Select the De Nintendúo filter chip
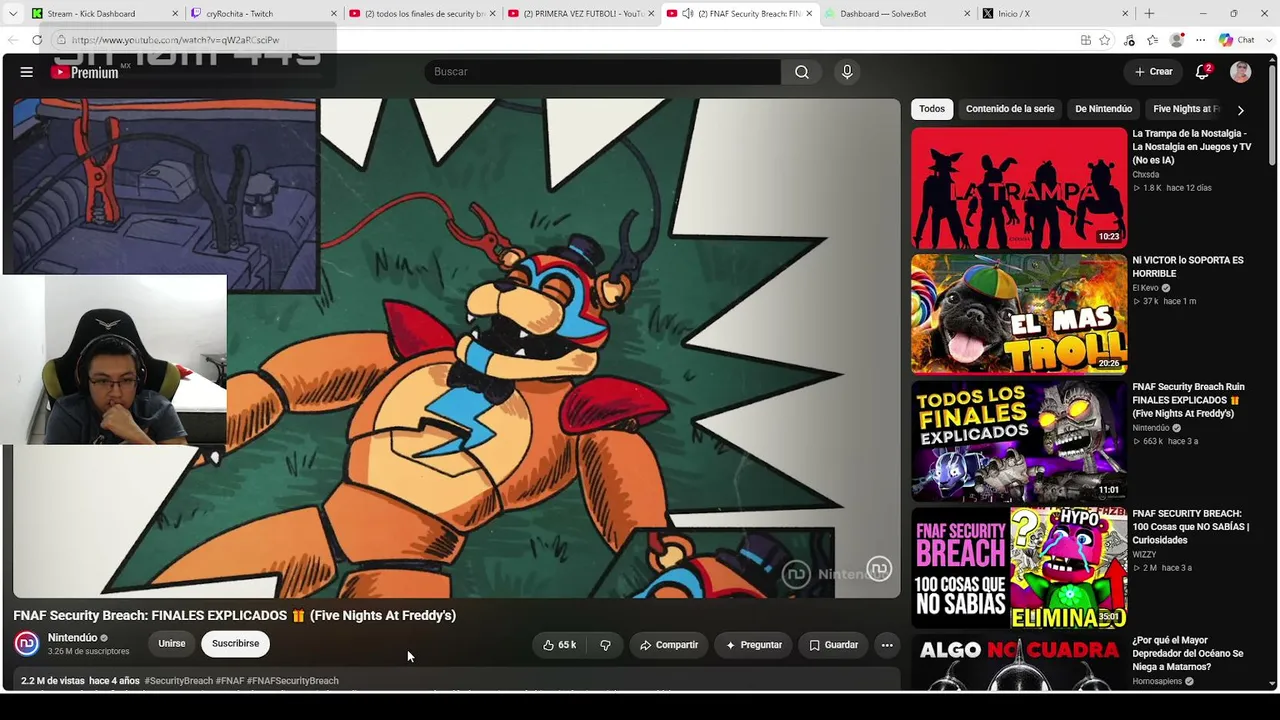This screenshot has height=720, width=1280. tap(1104, 109)
